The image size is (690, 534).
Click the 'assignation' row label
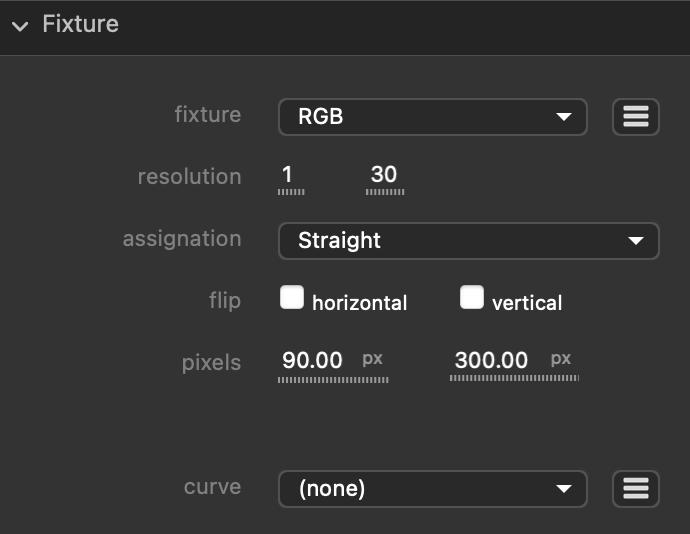[181, 239]
